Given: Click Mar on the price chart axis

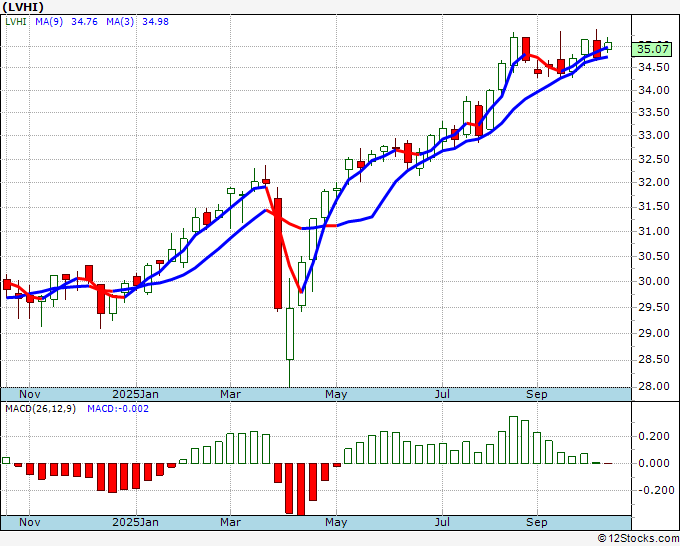Looking at the screenshot, I should [x=230, y=394].
